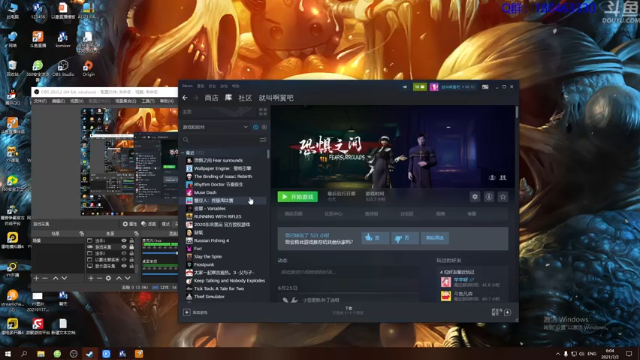The height and width of the screenshot is (360, 640).
Task: Open the Downloads section at Steam bottom
Action: (x=348, y=311)
